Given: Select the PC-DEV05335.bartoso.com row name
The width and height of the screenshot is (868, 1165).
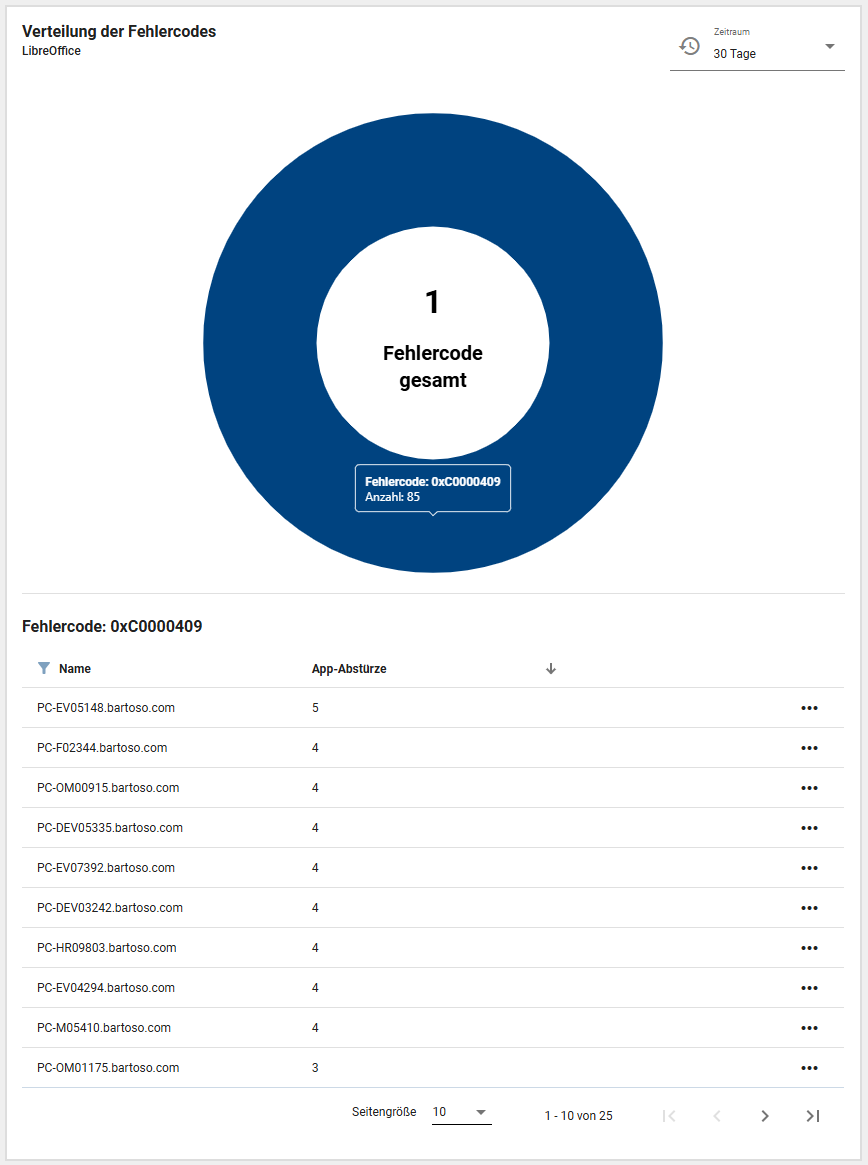Looking at the screenshot, I should pyautogui.click(x=110, y=828).
